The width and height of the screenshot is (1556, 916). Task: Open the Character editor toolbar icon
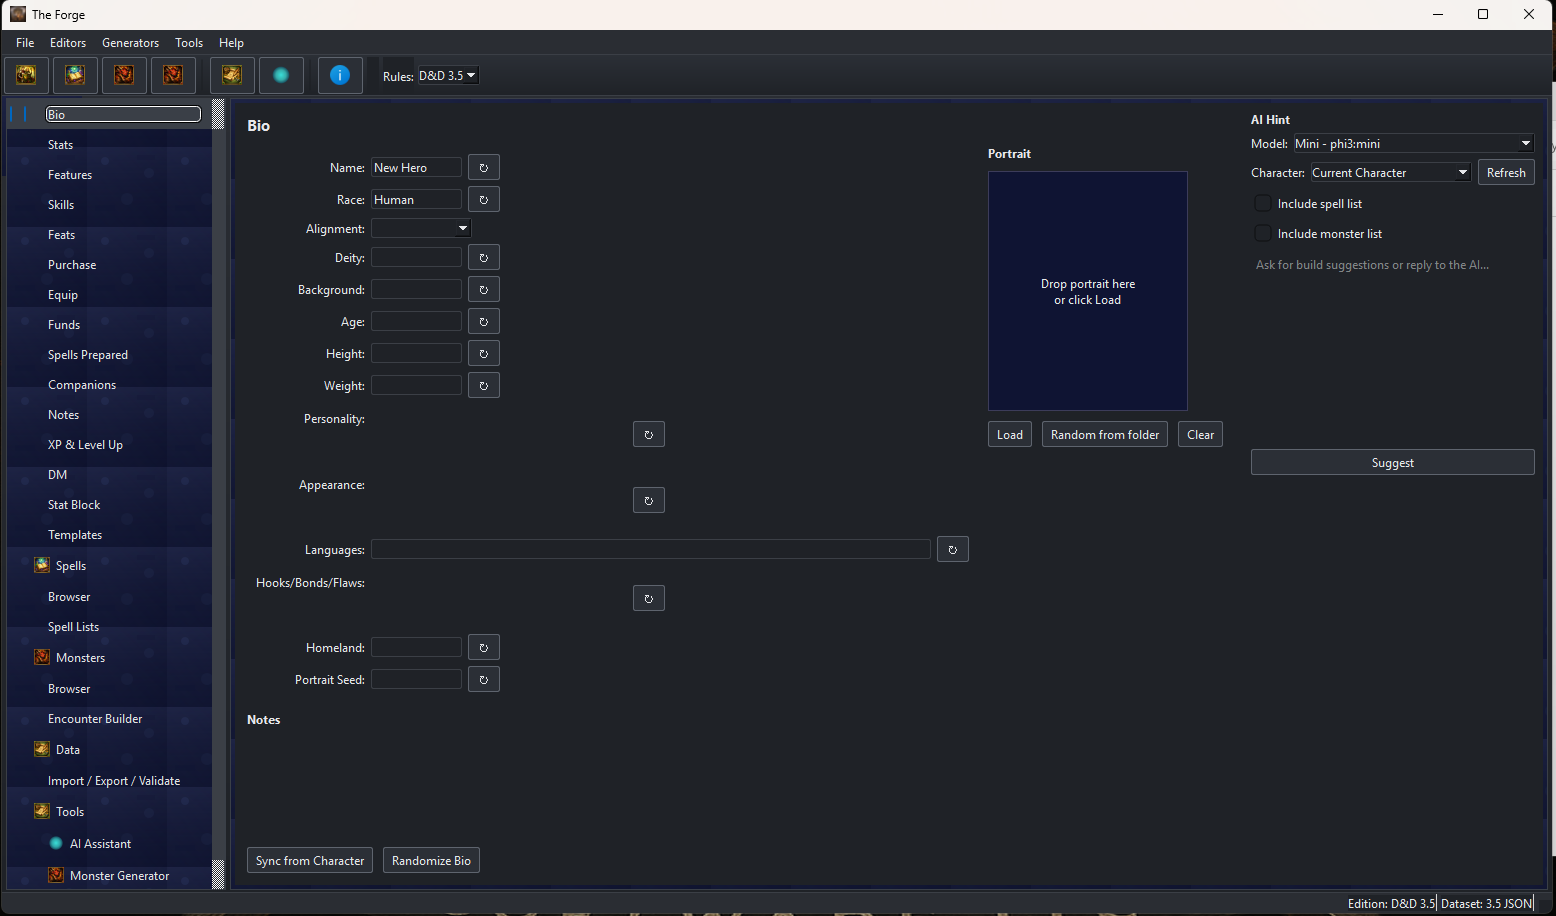[25, 75]
